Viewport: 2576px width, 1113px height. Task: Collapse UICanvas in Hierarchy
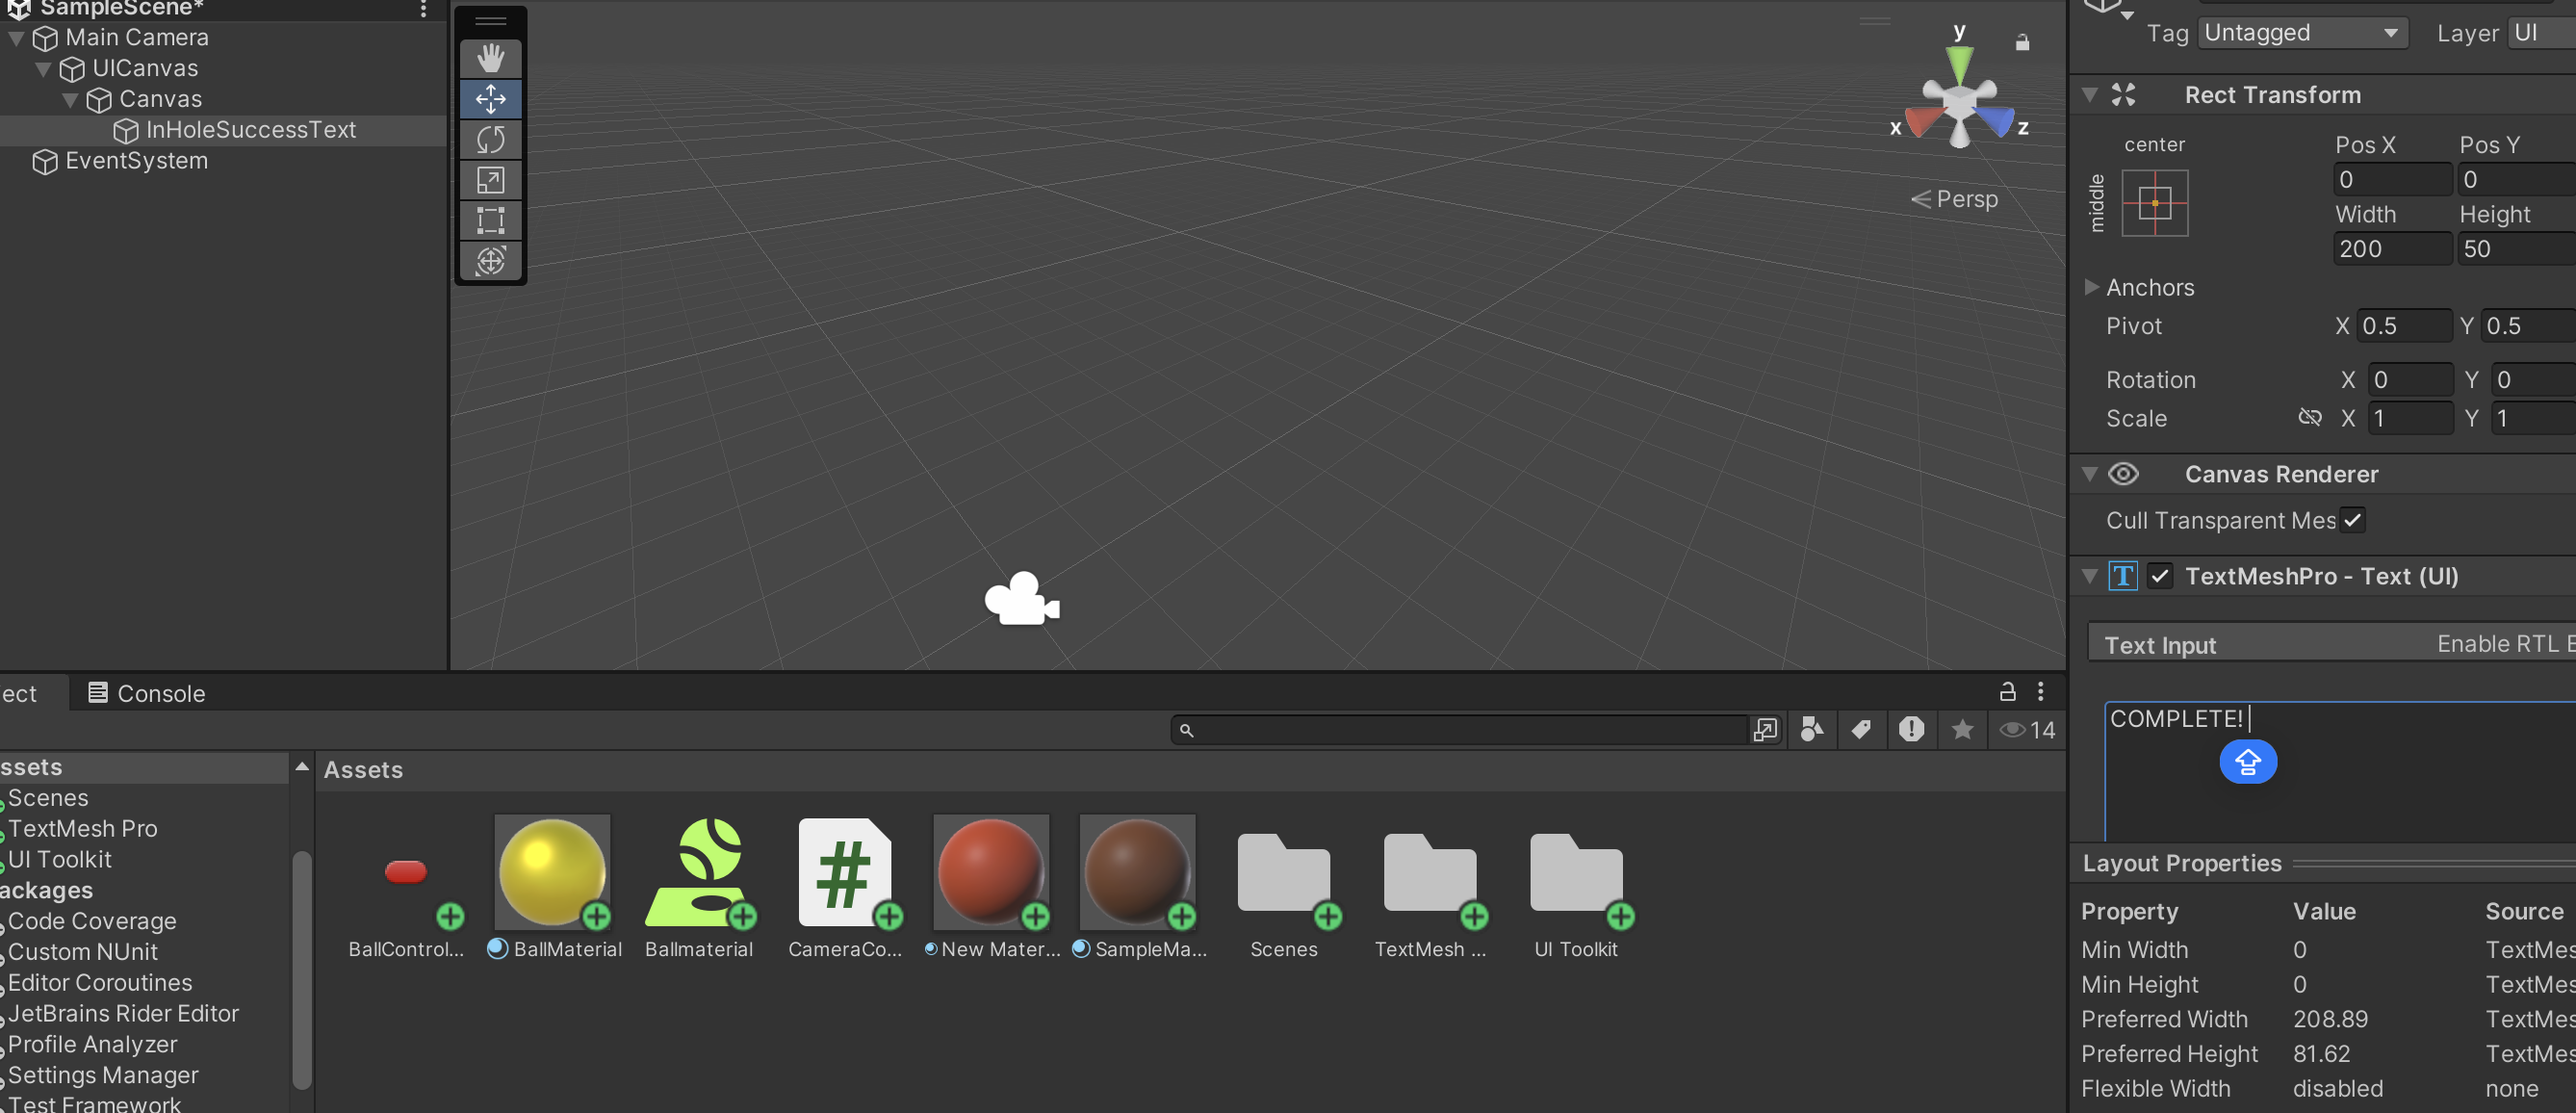coord(44,69)
